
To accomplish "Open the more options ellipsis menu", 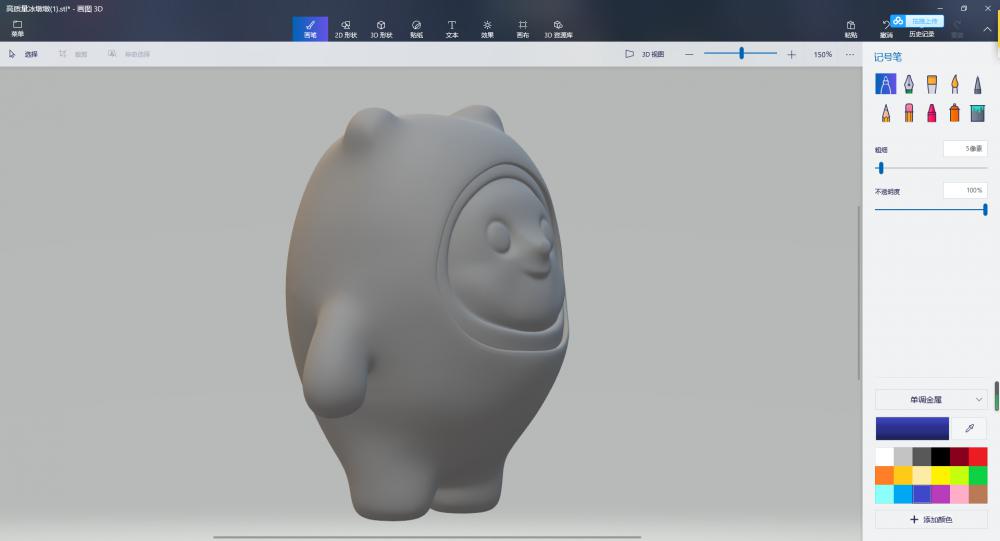I will tap(850, 54).
